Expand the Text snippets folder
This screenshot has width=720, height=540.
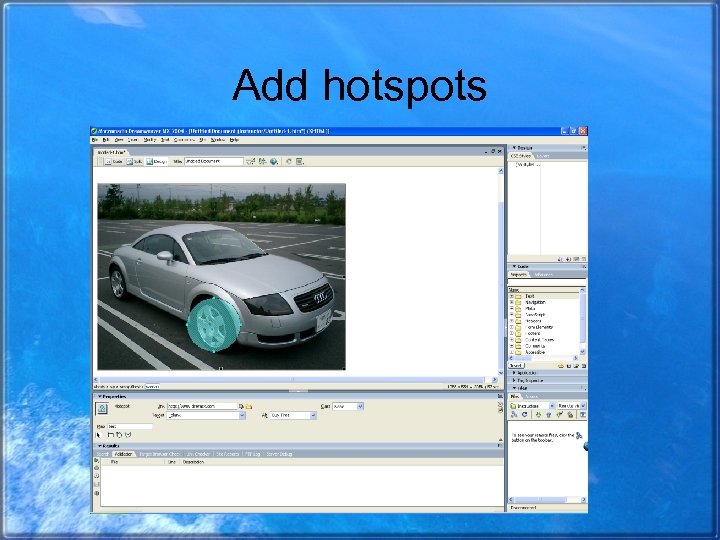512,296
